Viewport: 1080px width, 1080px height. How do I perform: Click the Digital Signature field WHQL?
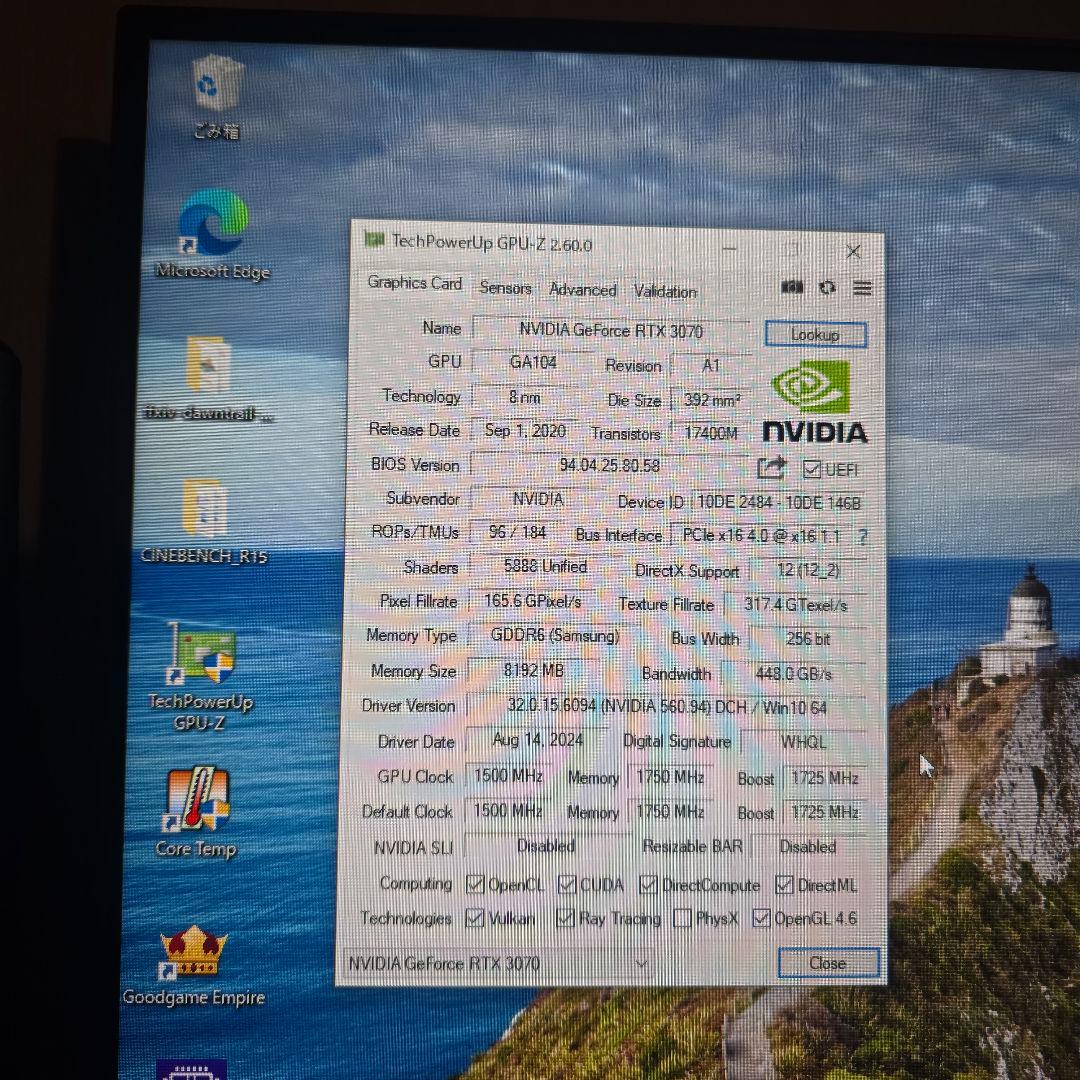coord(803,742)
